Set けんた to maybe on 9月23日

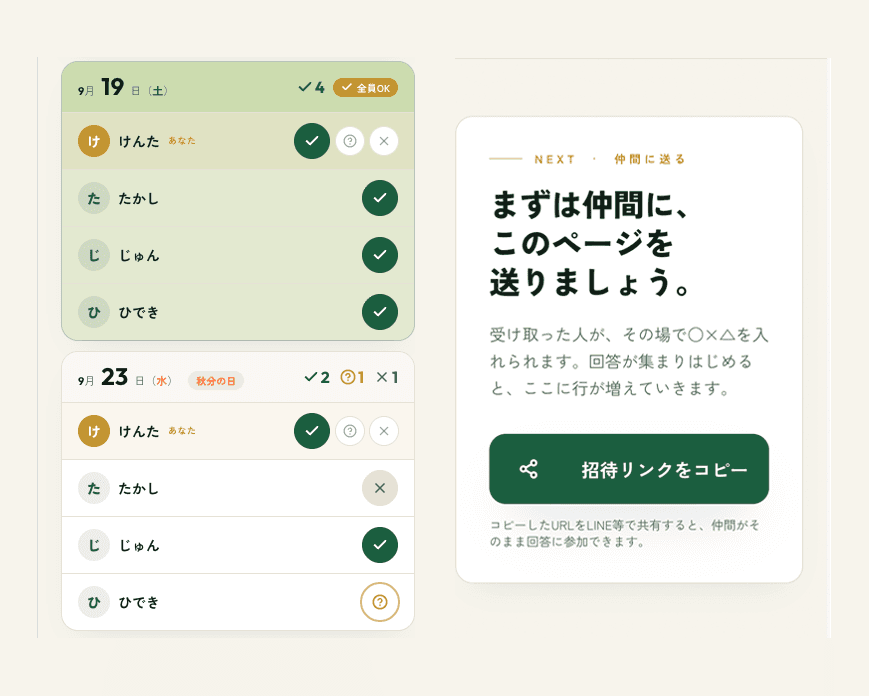[x=350, y=431]
